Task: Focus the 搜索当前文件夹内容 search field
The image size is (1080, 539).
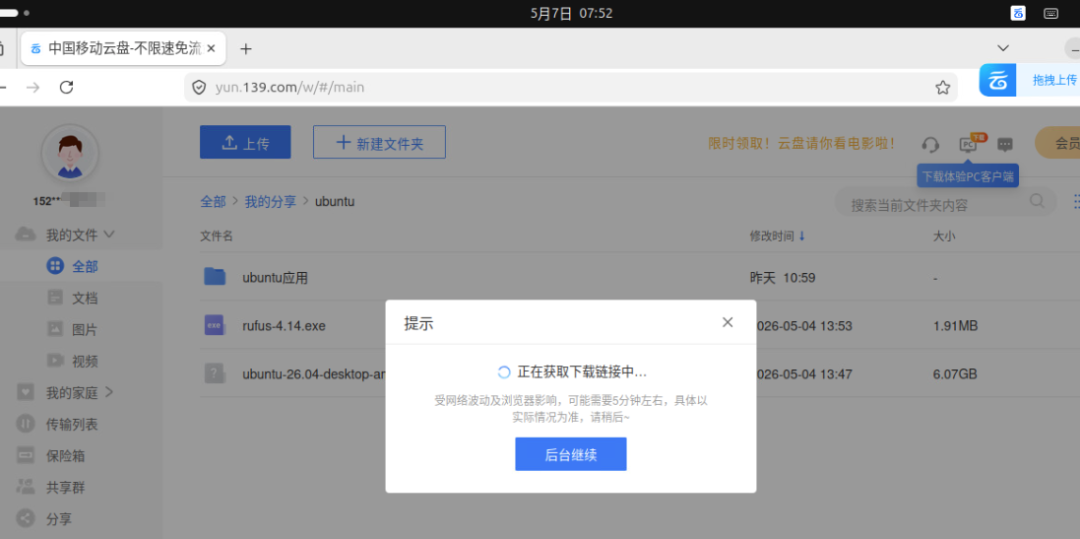Action: click(x=946, y=202)
